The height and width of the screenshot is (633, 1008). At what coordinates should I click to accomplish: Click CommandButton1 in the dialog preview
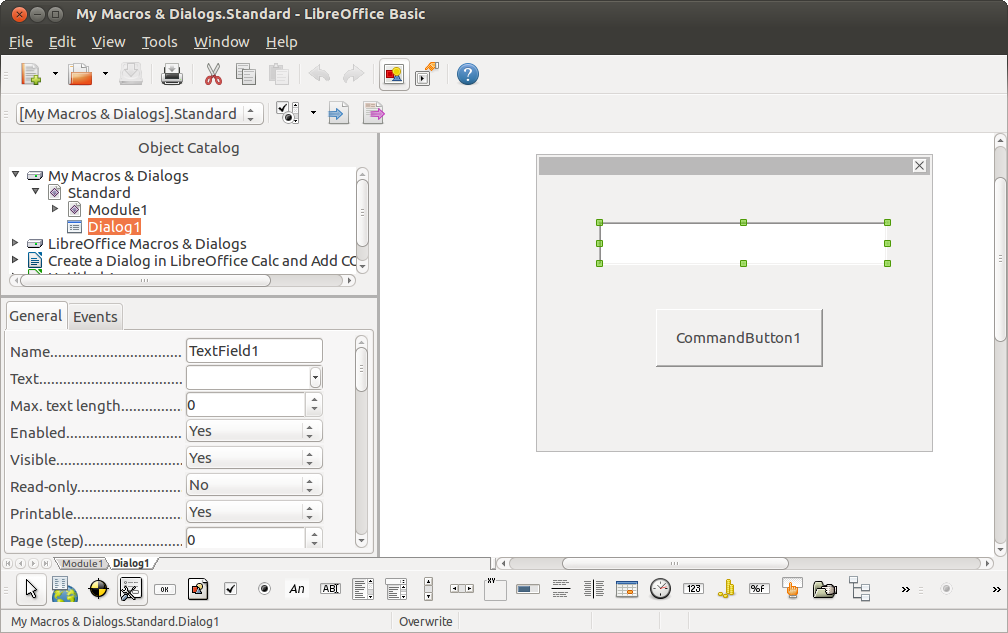pos(739,337)
